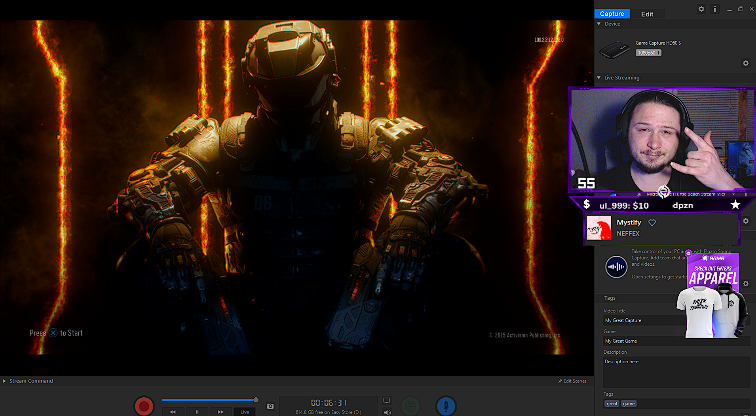Click the badge under Game Capture device name
The image size is (756, 416).
click(x=648, y=53)
